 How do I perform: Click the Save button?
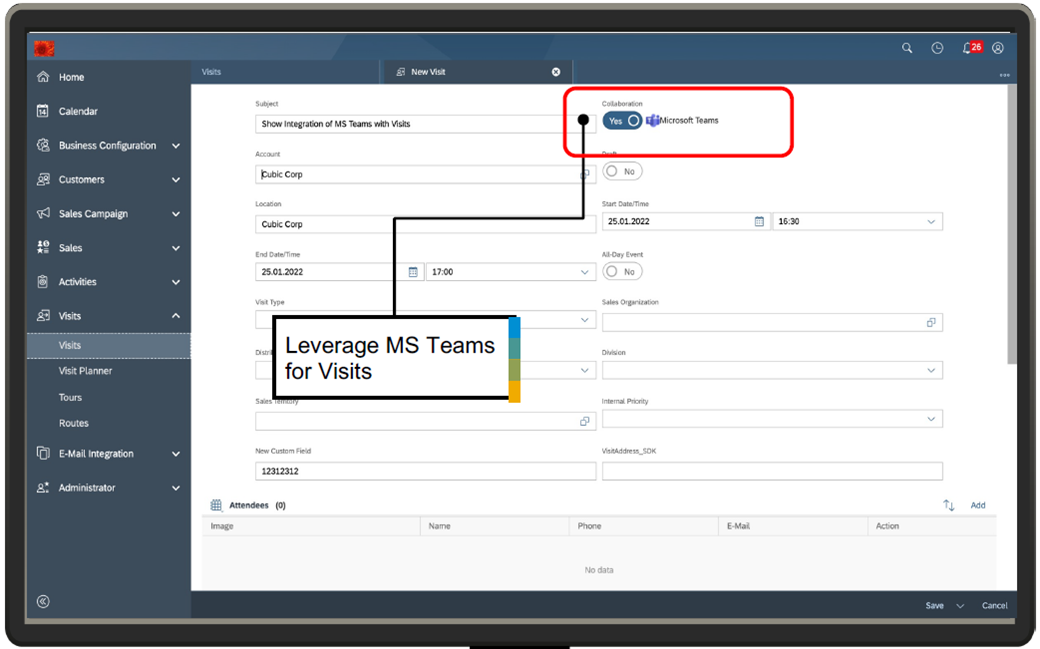(x=935, y=606)
